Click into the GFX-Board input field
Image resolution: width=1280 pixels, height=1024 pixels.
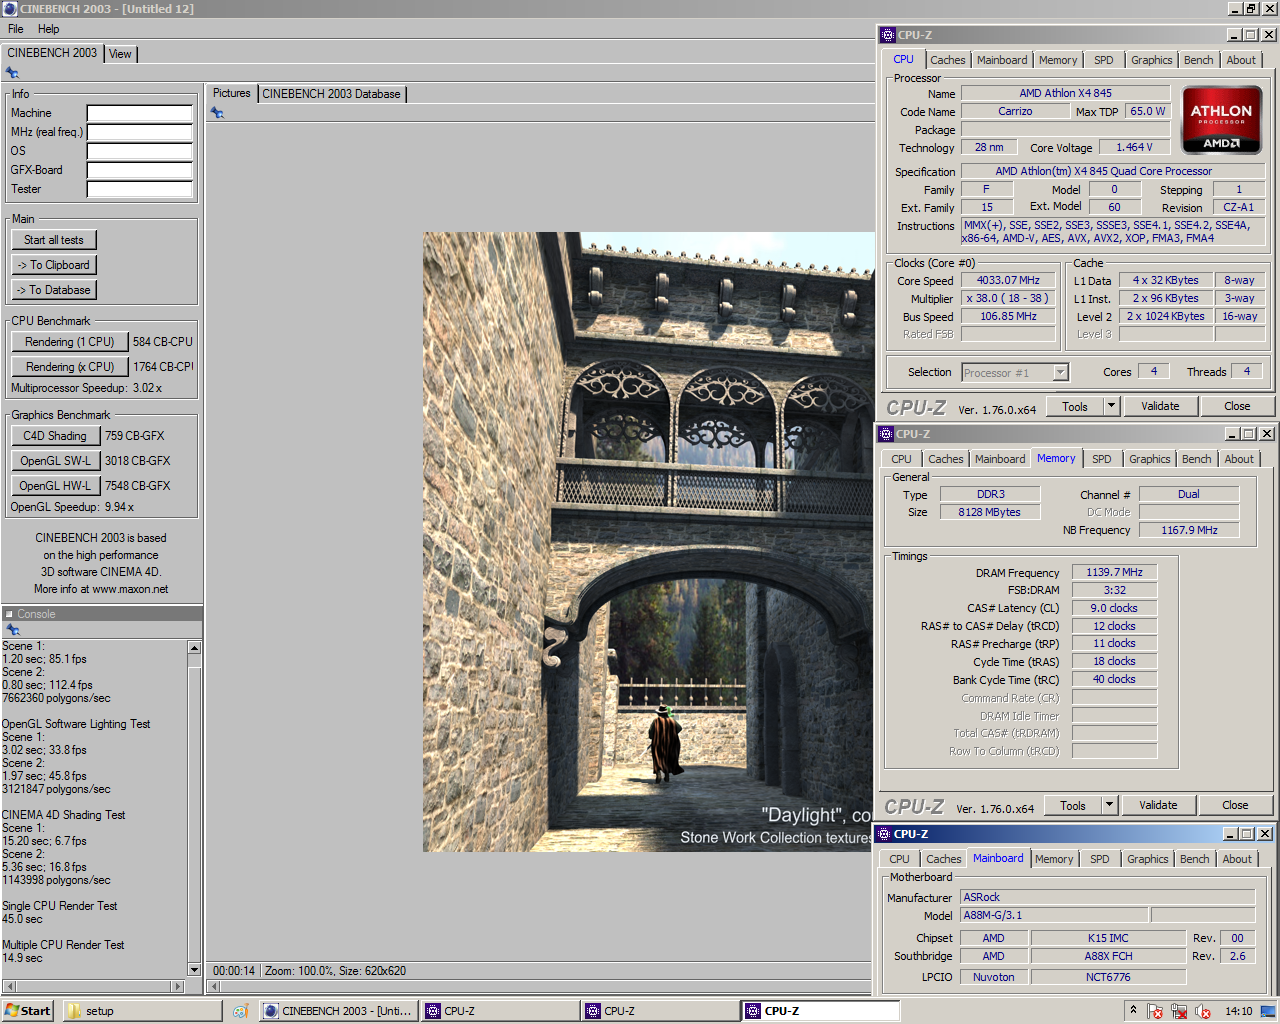(139, 170)
